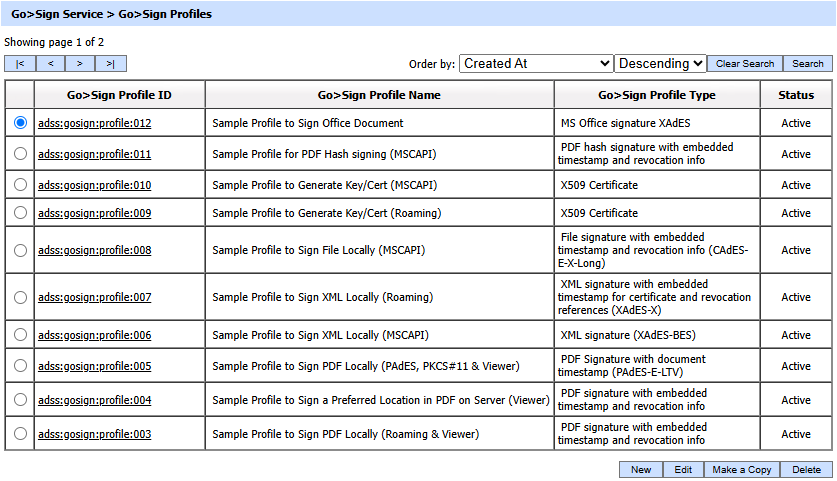The width and height of the screenshot is (837, 481).
Task: Open the adss:gosign:profile:007 link
Action: [x=94, y=297]
